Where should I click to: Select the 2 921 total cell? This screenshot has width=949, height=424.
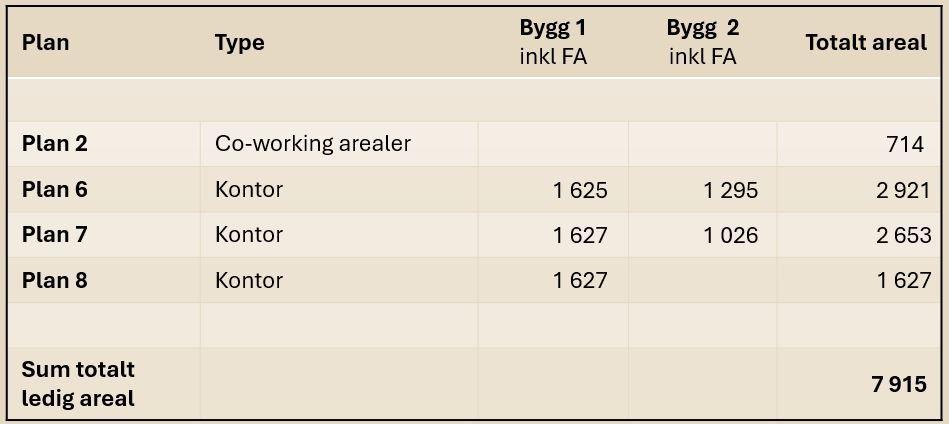(x=903, y=191)
